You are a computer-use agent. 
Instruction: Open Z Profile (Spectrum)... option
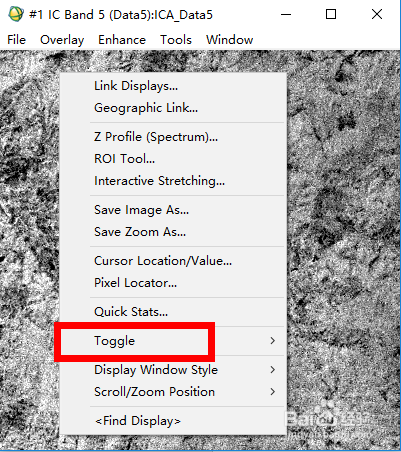tap(173, 137)
